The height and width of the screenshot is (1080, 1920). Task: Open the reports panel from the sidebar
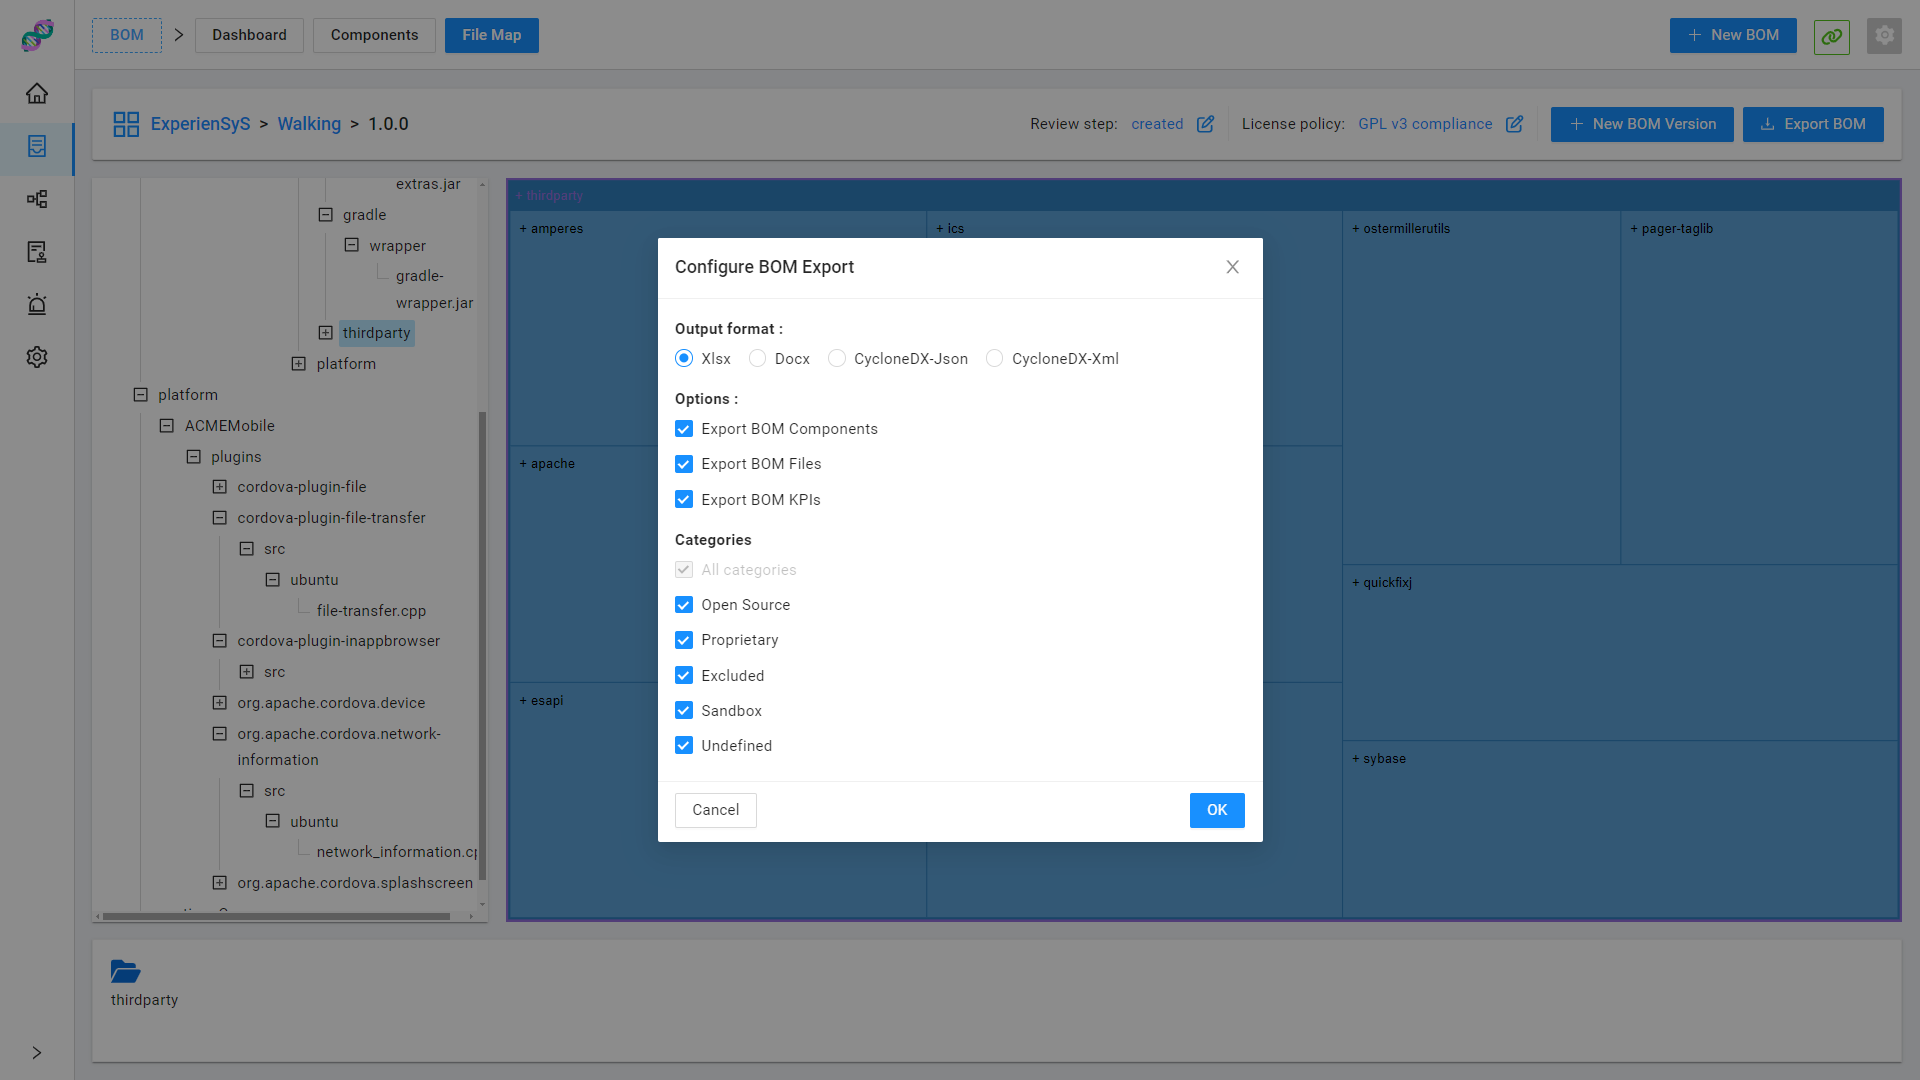pos(37,252)
